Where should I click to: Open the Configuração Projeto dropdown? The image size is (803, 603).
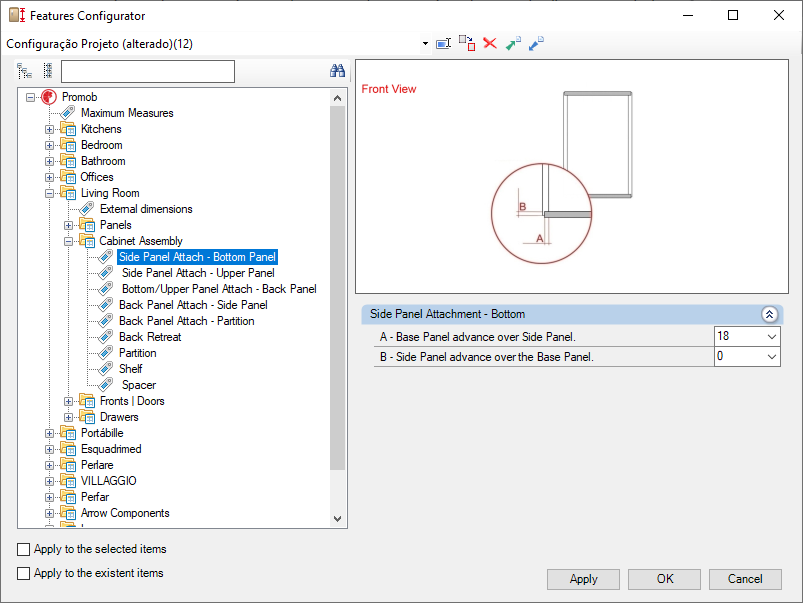[x=425, y=44]
